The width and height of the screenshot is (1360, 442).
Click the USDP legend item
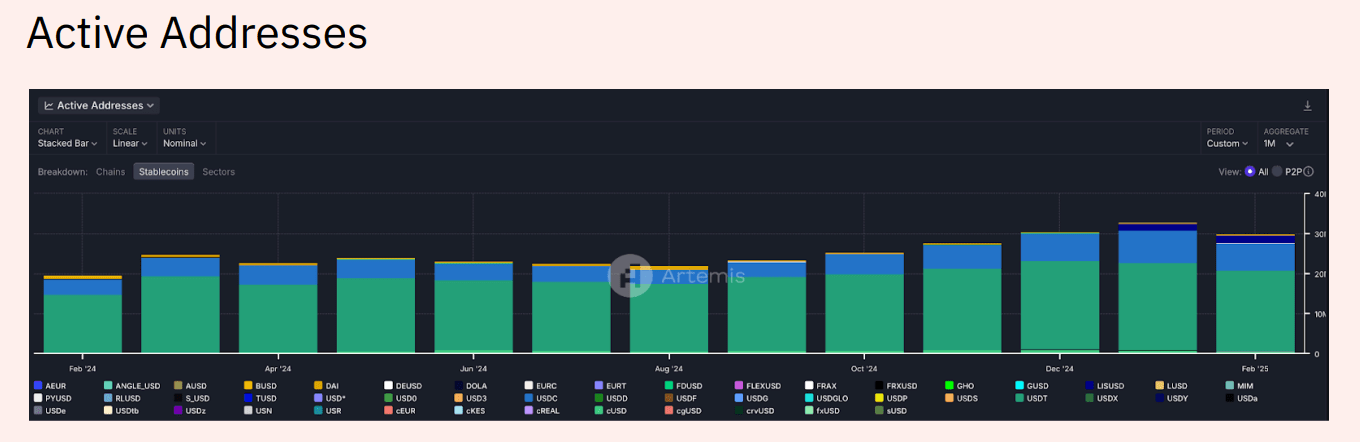tap(891, 398)
